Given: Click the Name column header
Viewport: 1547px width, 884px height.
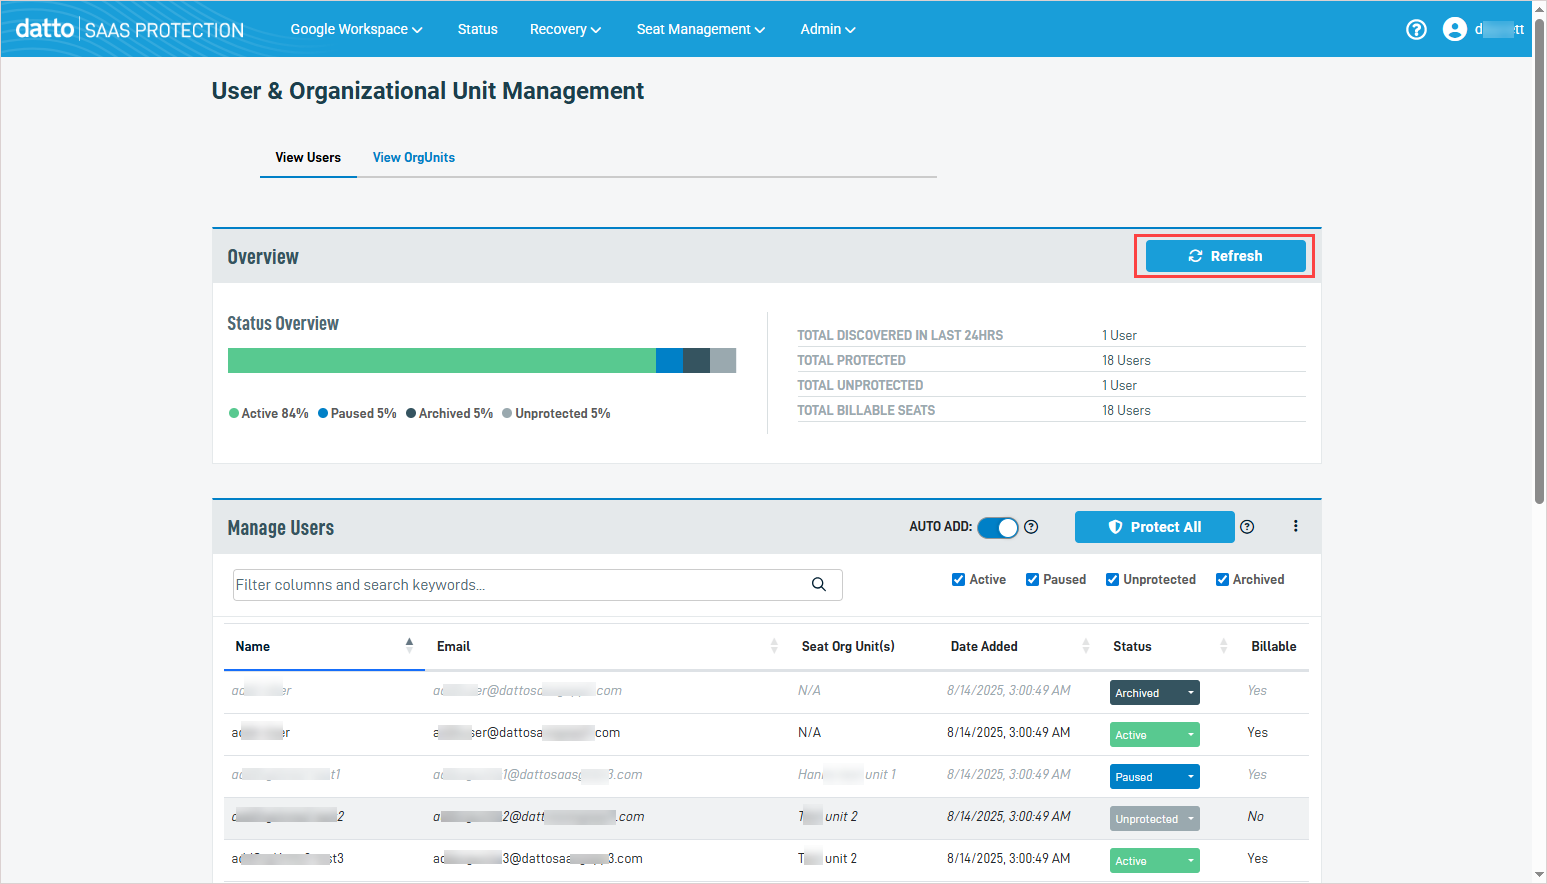Looking at the screenshot, I should tap(253, 646).
